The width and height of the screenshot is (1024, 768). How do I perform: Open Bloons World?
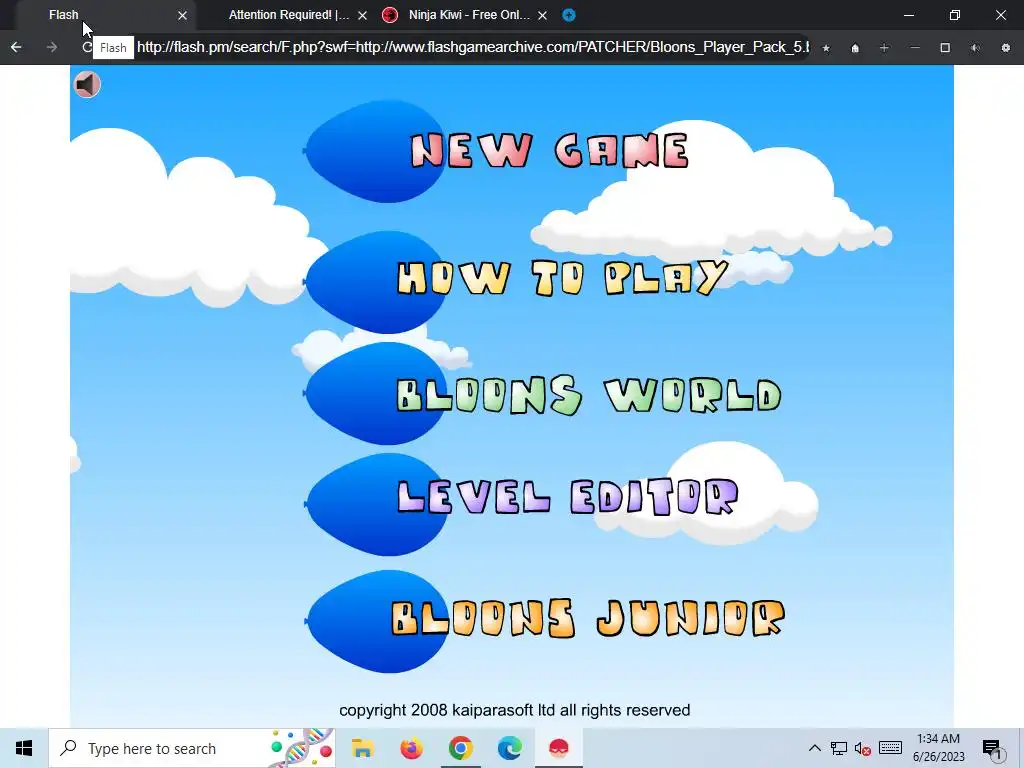pyautogui.click(x=588, y=395)
